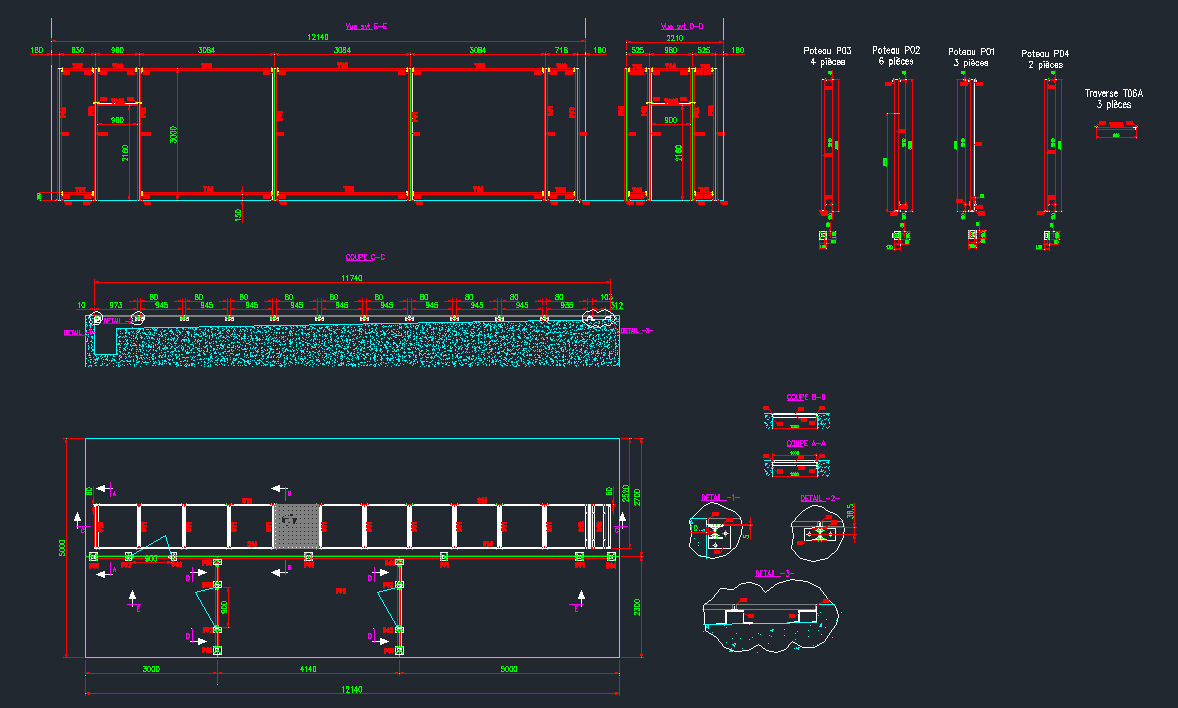Select the 11740 dimension text
Screen dimensions: 1178x708
(x=352, y=277)
